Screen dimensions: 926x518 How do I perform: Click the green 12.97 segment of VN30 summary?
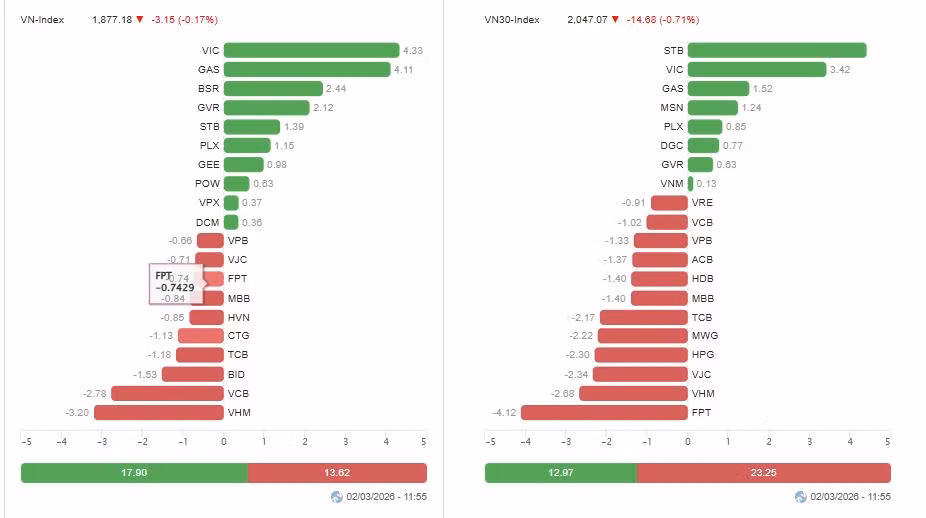coord(561,473)
